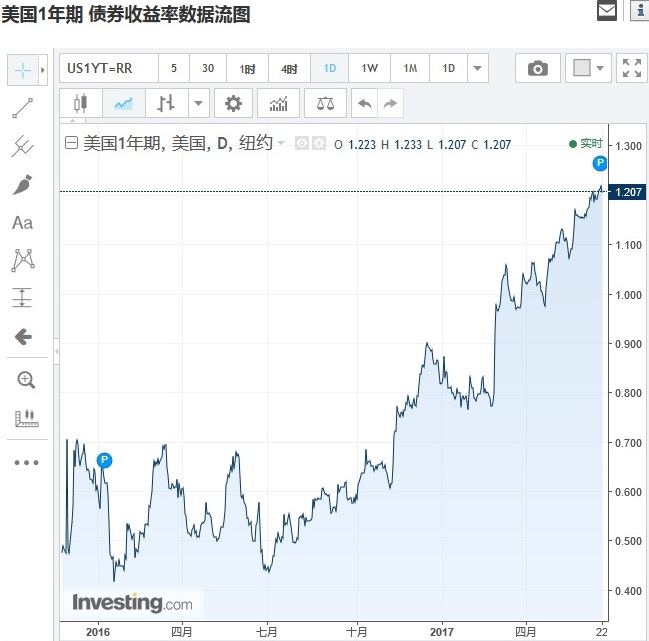649x641 pixels.
Task: Click the envelope email icon
Action: [607, 10]
